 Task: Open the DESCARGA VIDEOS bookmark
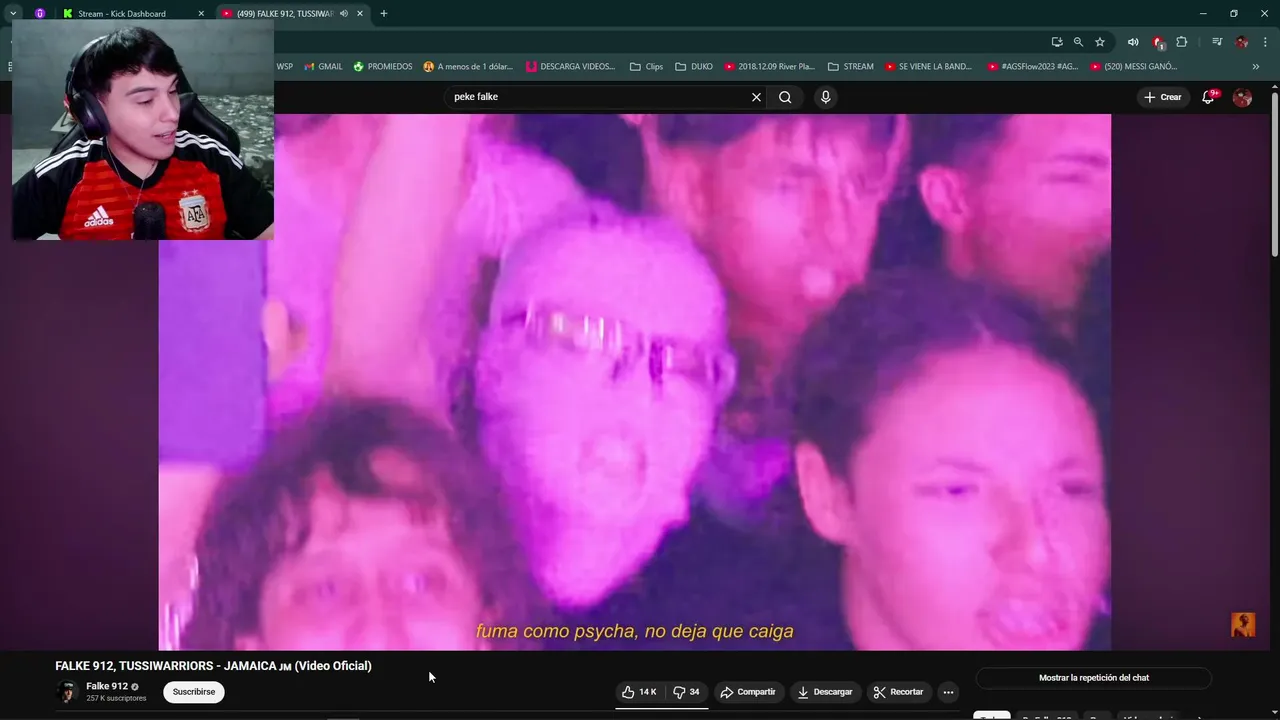[x=571, y=67]
